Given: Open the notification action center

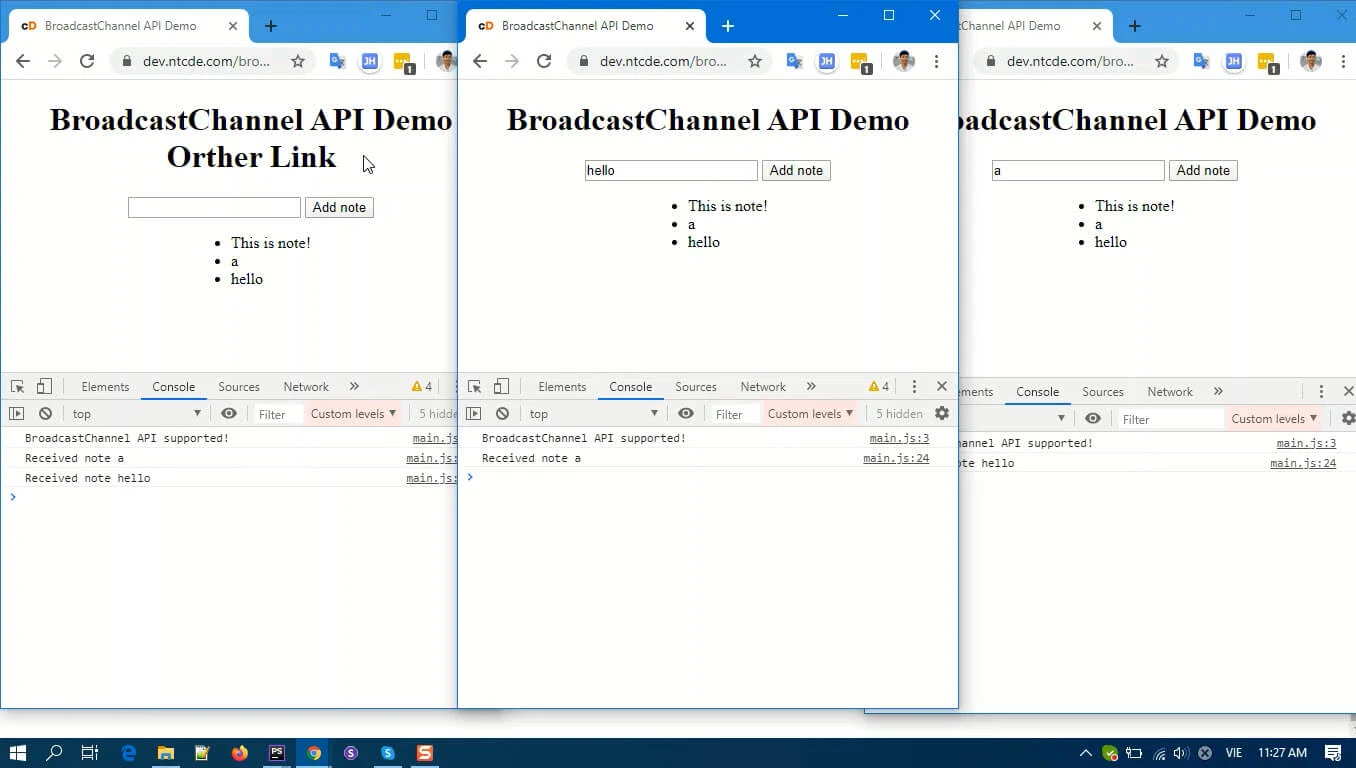Looking at the screenshot, I should [x=1333, y=753].
